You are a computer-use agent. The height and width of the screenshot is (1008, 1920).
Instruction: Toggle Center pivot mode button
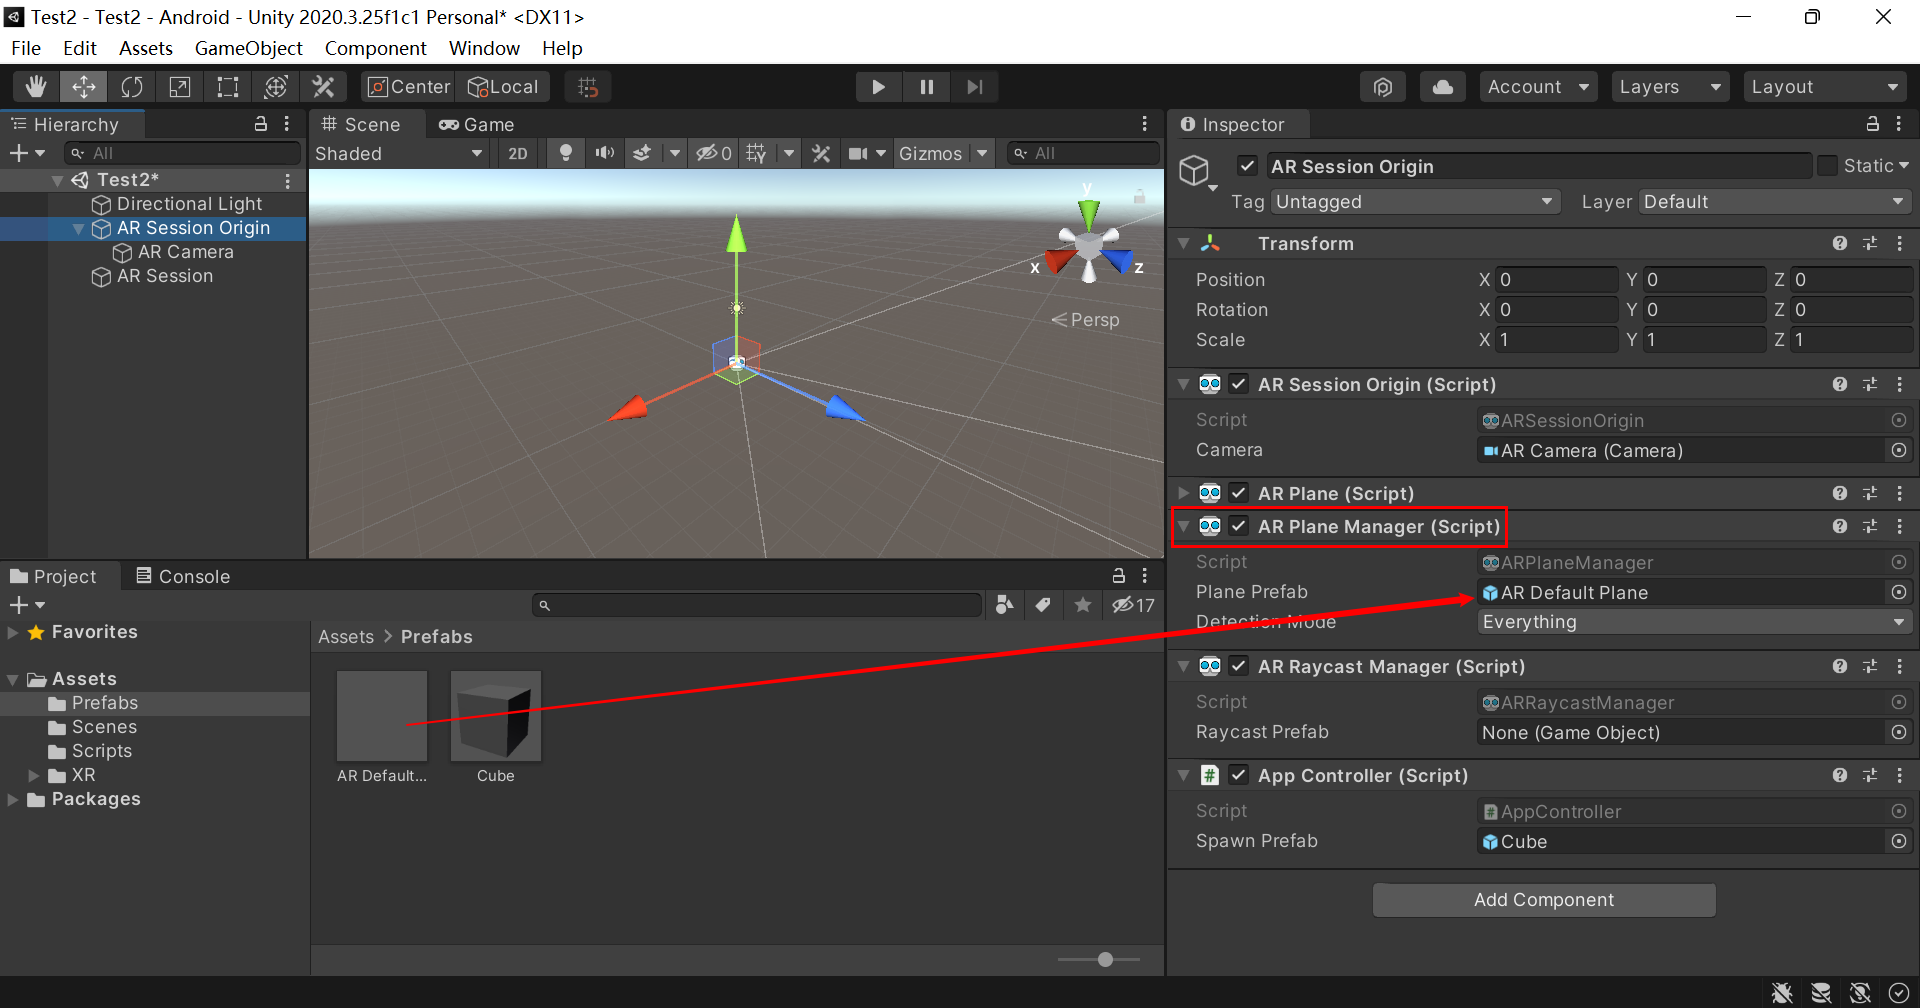(x=408, y=87)
